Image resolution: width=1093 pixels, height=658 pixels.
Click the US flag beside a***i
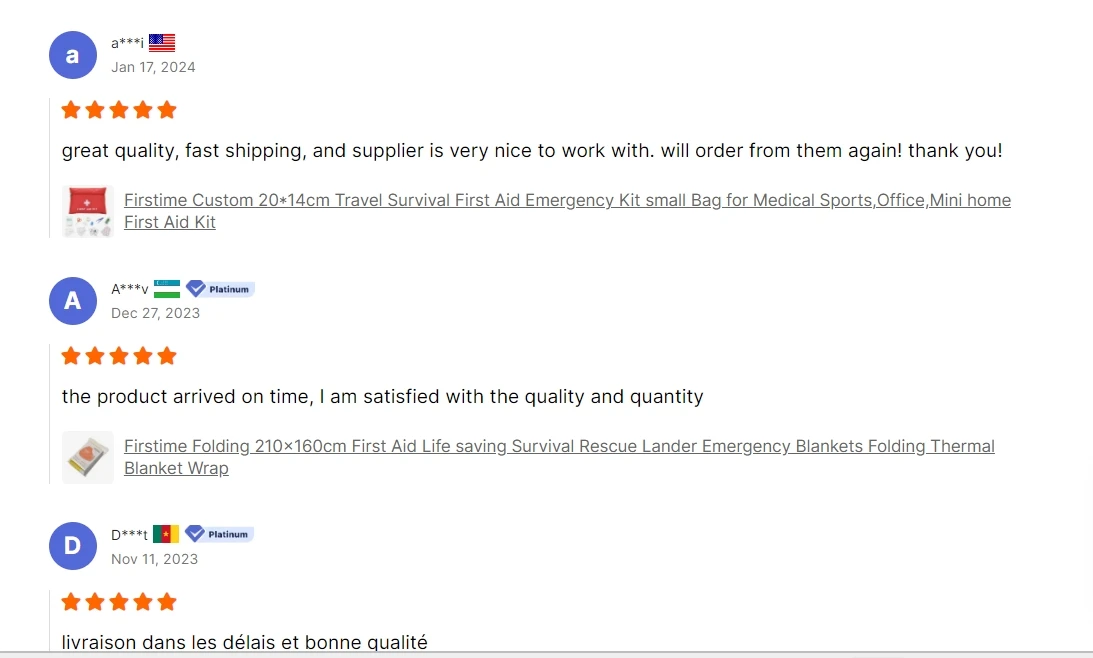(x=162, y=42)
